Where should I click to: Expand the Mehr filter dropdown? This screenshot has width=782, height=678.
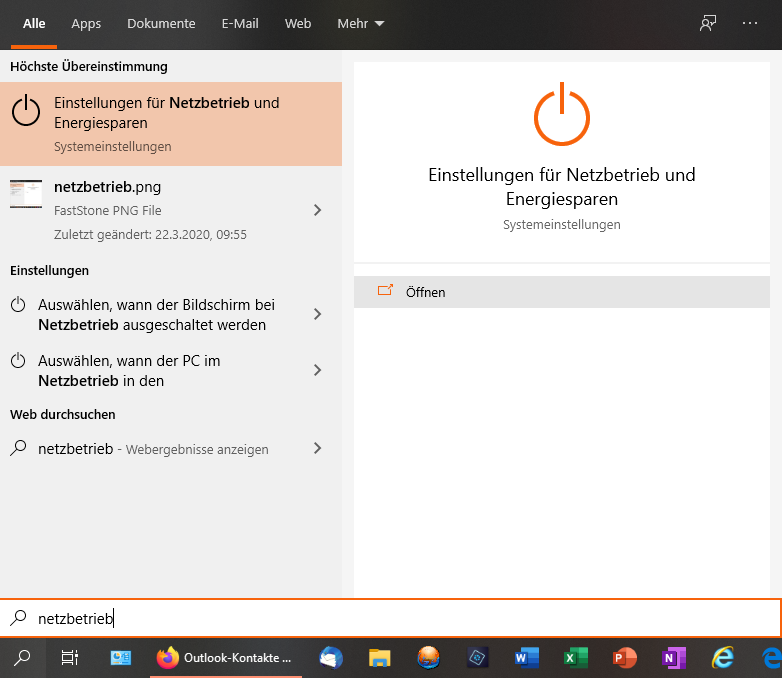click(x=361, y=24)
